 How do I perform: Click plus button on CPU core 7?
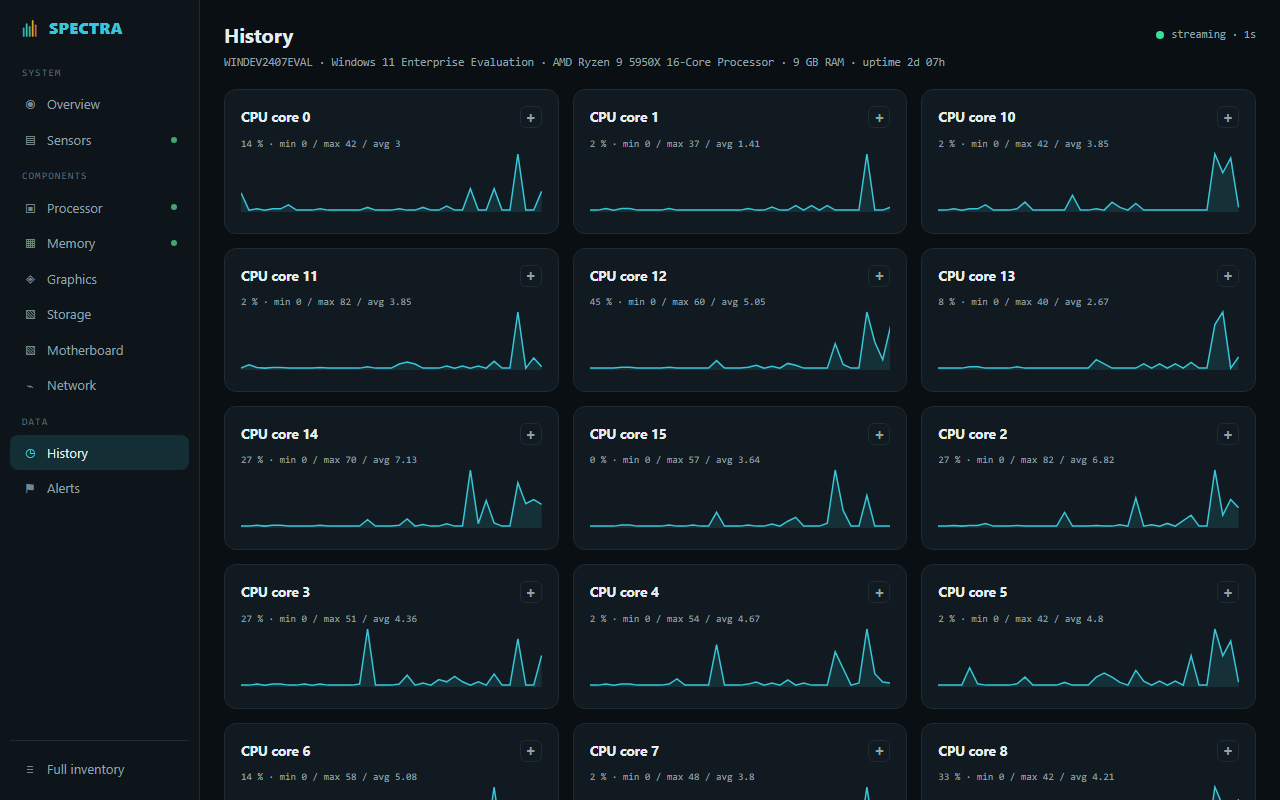point(879,751)
